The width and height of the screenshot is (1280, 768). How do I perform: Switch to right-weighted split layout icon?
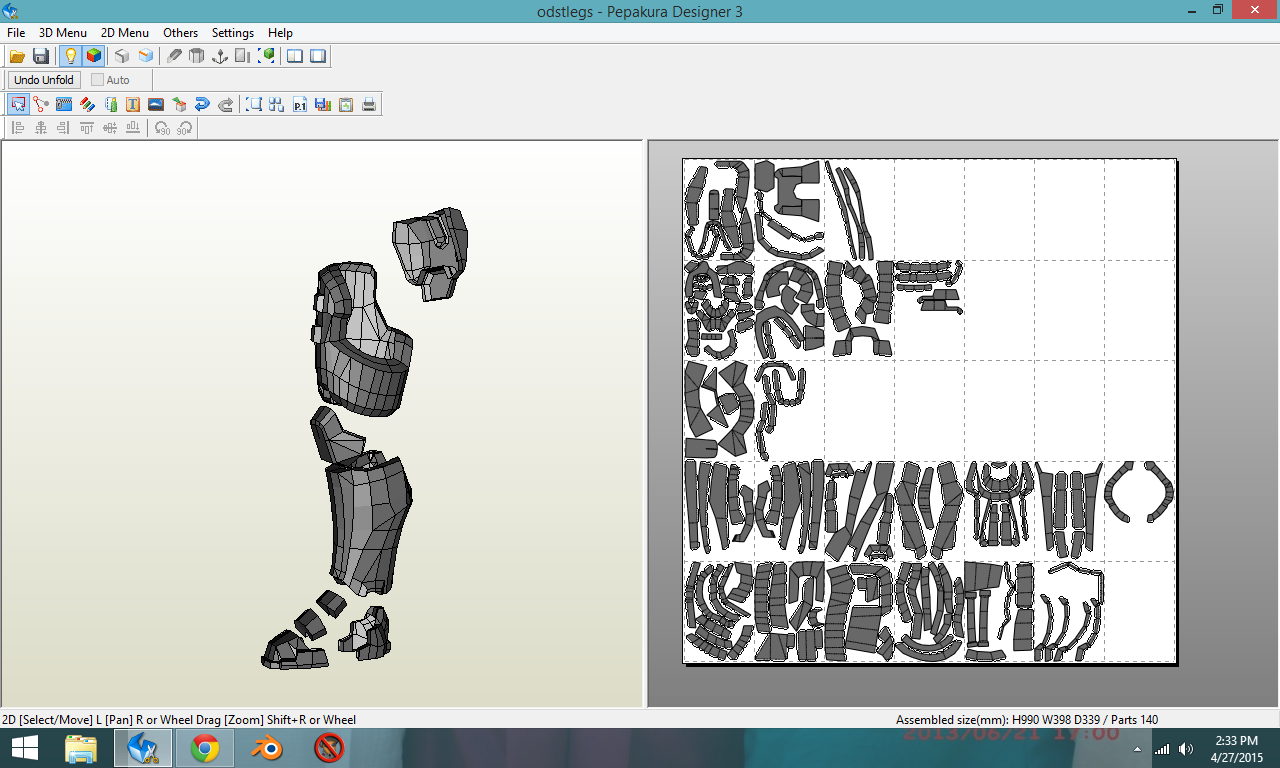[x=318, y=56]
